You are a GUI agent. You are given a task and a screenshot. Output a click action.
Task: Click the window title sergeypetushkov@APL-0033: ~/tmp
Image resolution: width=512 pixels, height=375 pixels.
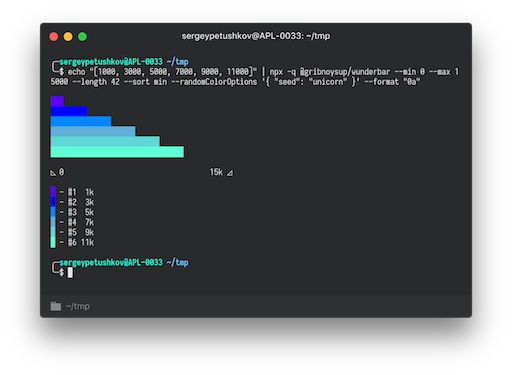(256, 36)
